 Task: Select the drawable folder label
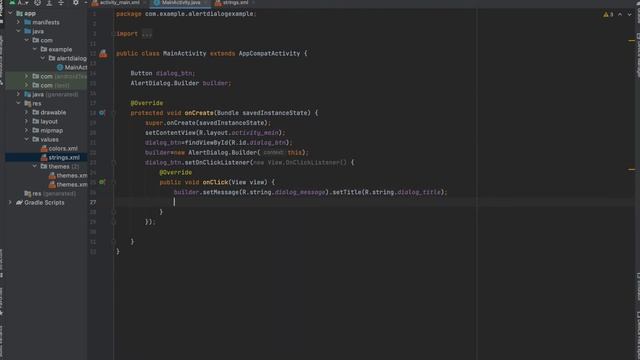53,112
